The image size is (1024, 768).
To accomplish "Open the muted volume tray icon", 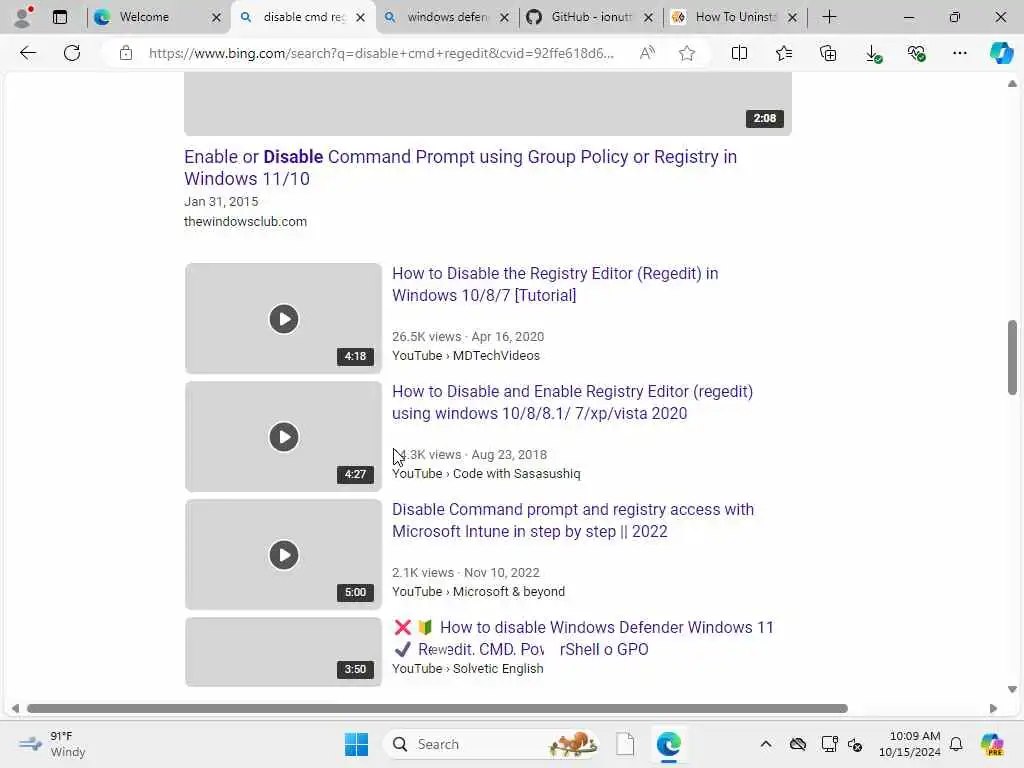I will click(x=855, y=744).
